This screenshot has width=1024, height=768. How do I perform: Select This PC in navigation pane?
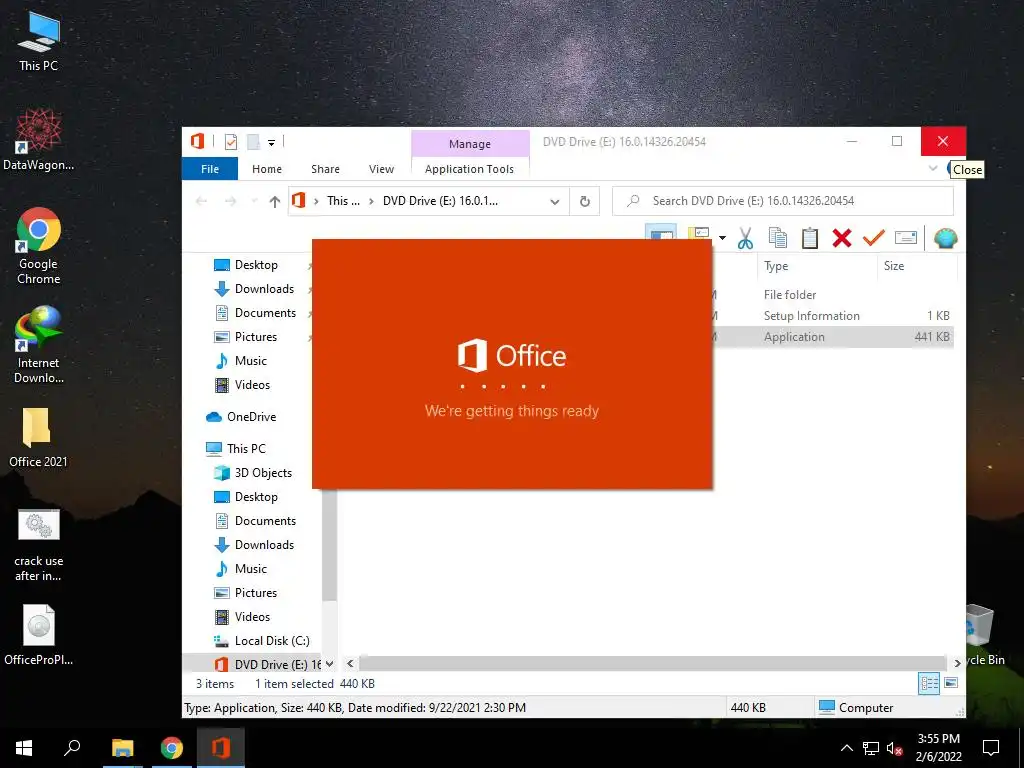pyautogui.click(x=246, y=449)
